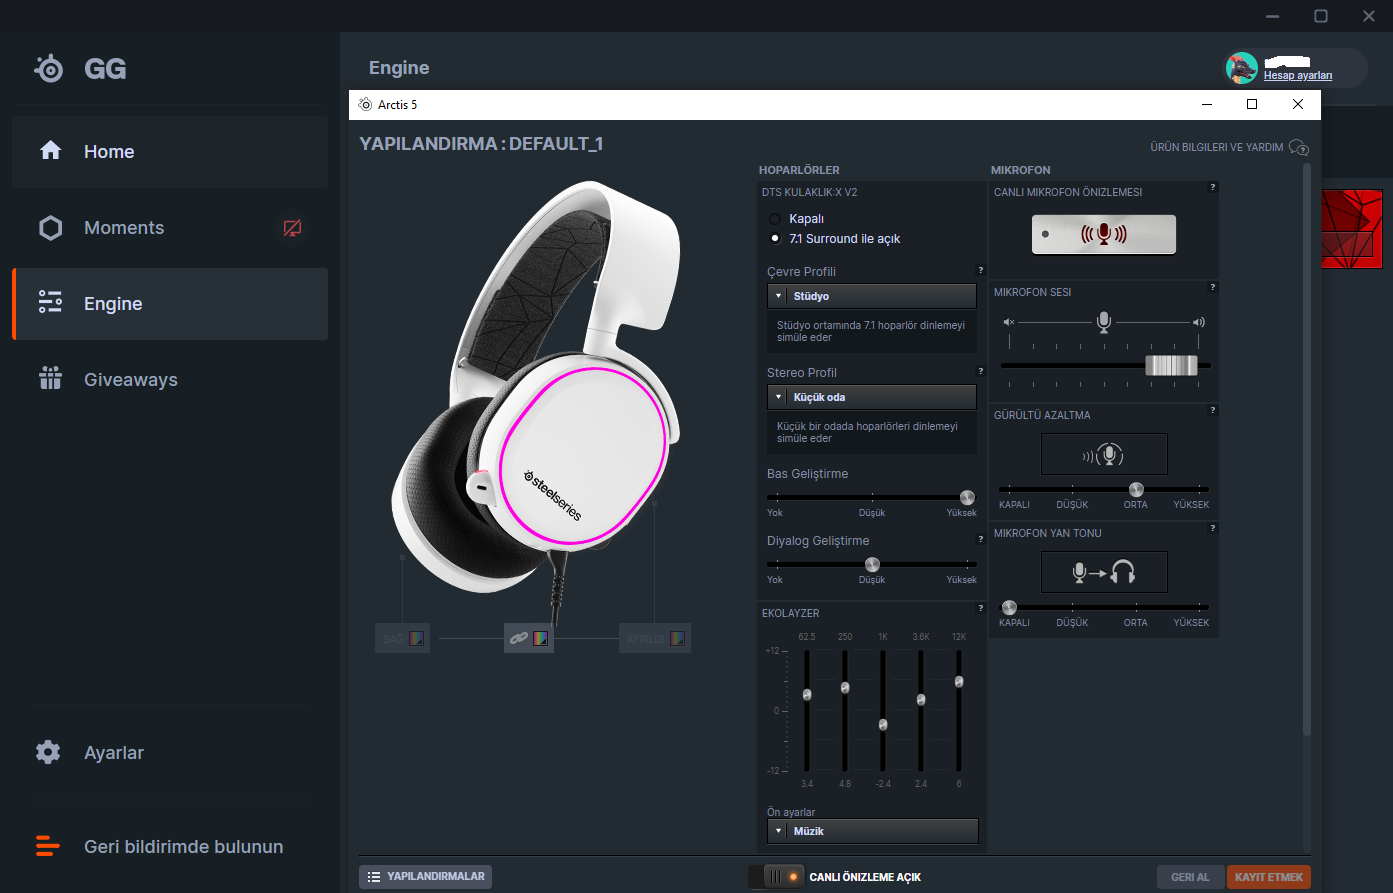Click the KAYIT ETMEK button
The image size is (1393, 893).
pos(1269,877)
